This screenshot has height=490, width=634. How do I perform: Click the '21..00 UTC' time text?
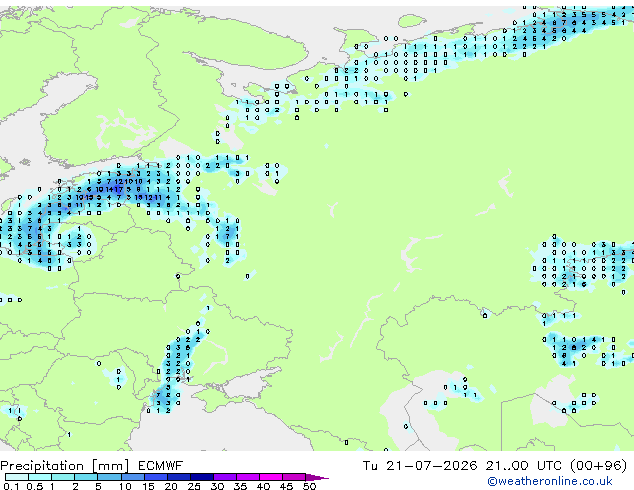click(524, 466)
